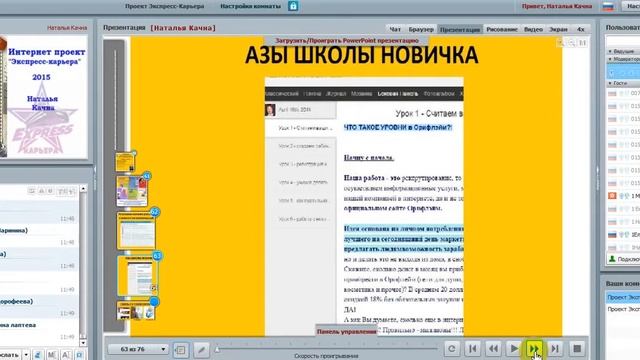Open Проект Экспресс-Карьера in the top bar
The height and width of the screenshot is (360, 640).
coord(164,6)
